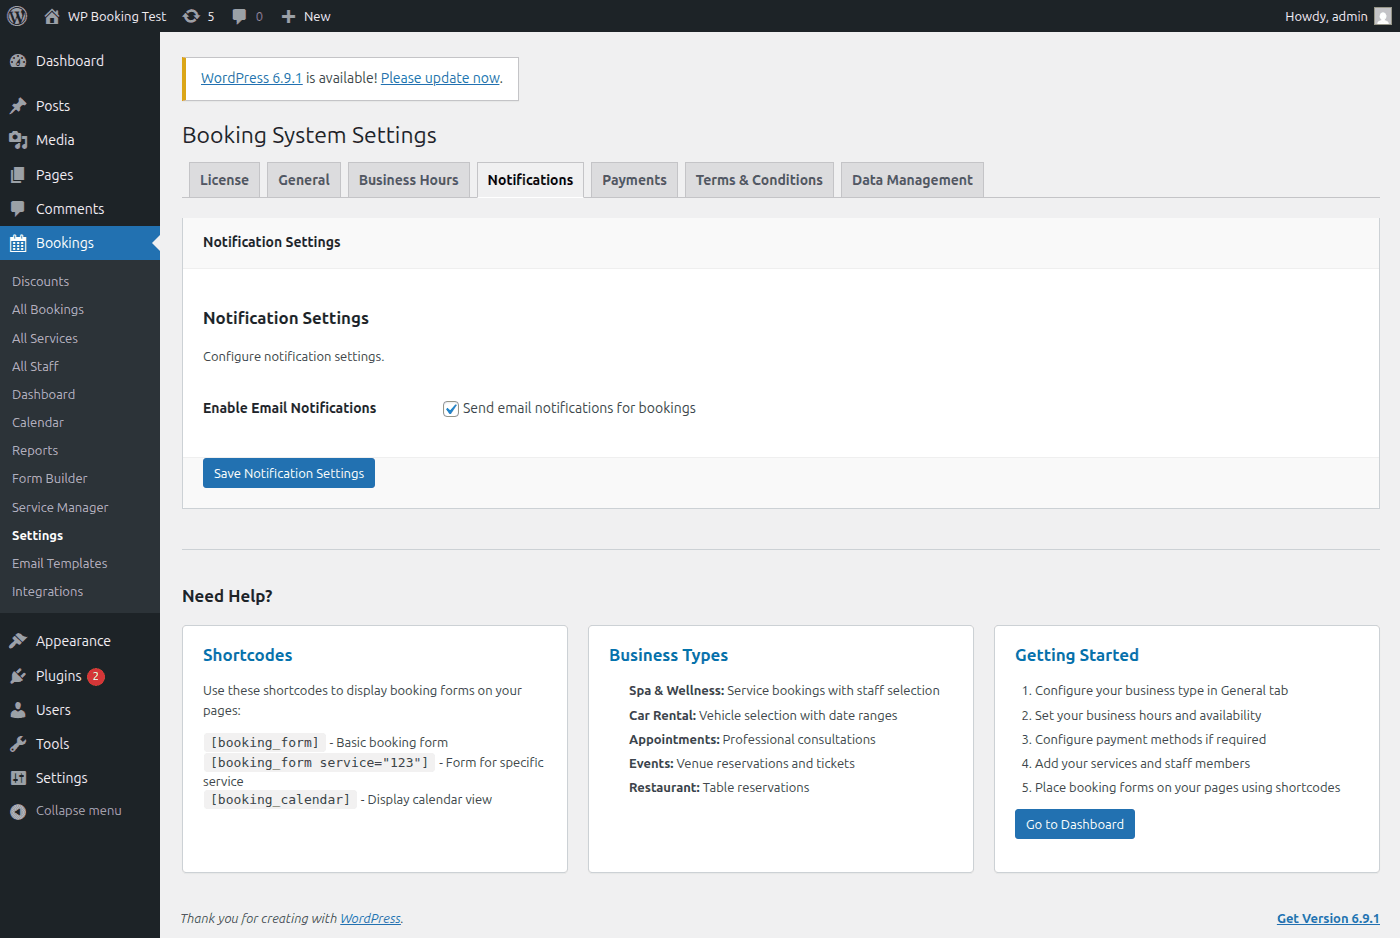
Task: Open Email Templates submenu item
Action: 59,564
